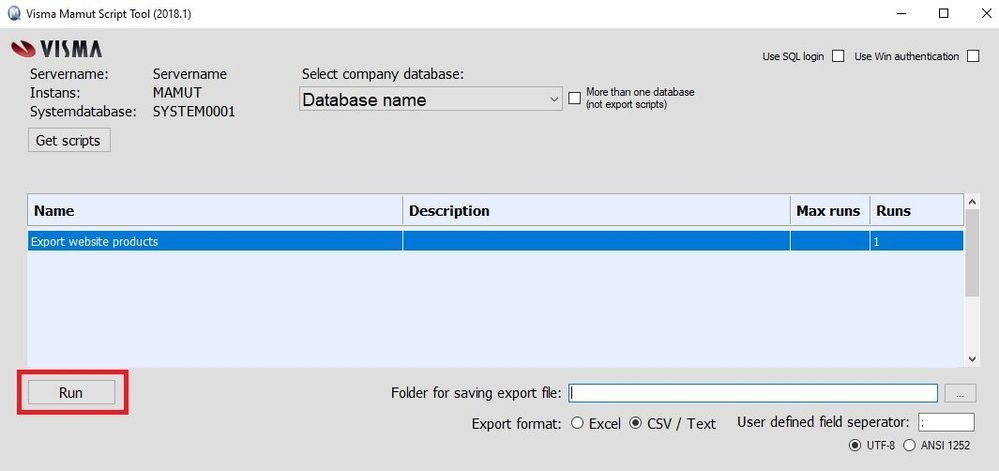Image resolution: width=999 pixels, height=471 pixels.
Task: Click the user defined field separator box
Action: (x=946, y=422)
